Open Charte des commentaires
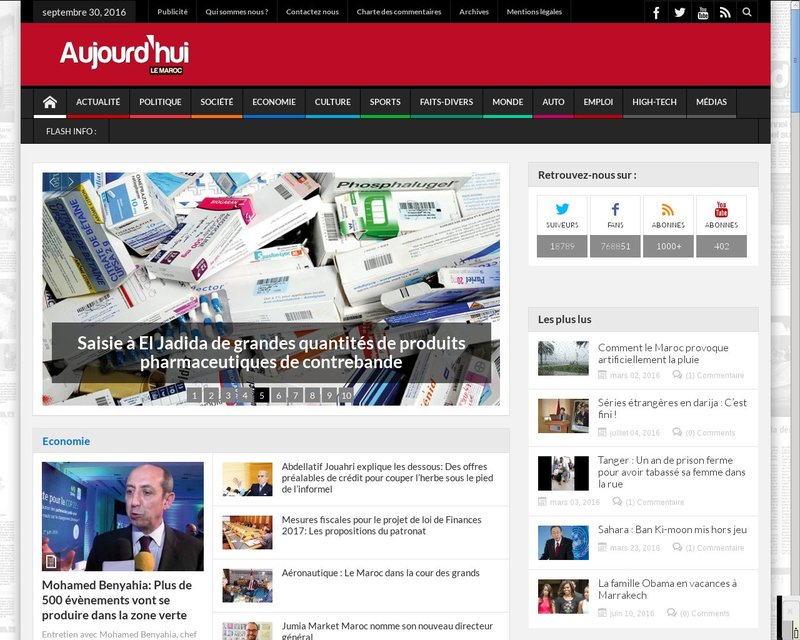Viewport: 800px width, 640px height. pyautogui.click(x=399, y=12)
